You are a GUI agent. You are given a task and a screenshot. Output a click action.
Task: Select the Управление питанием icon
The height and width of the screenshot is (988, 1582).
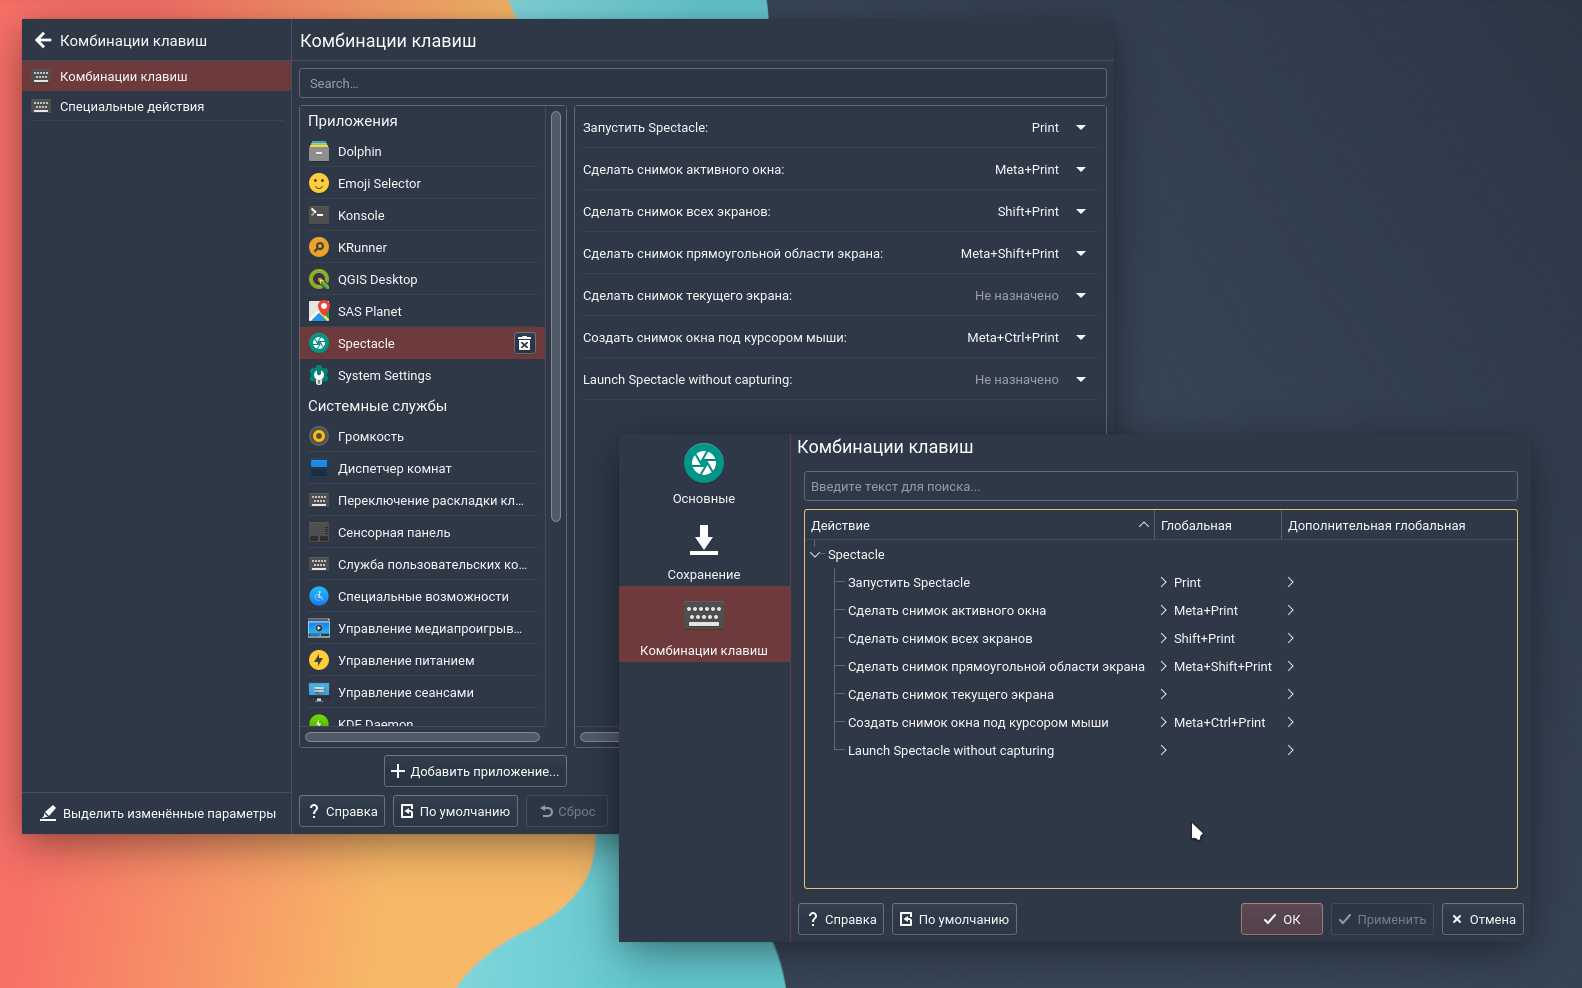click(319, 660)
